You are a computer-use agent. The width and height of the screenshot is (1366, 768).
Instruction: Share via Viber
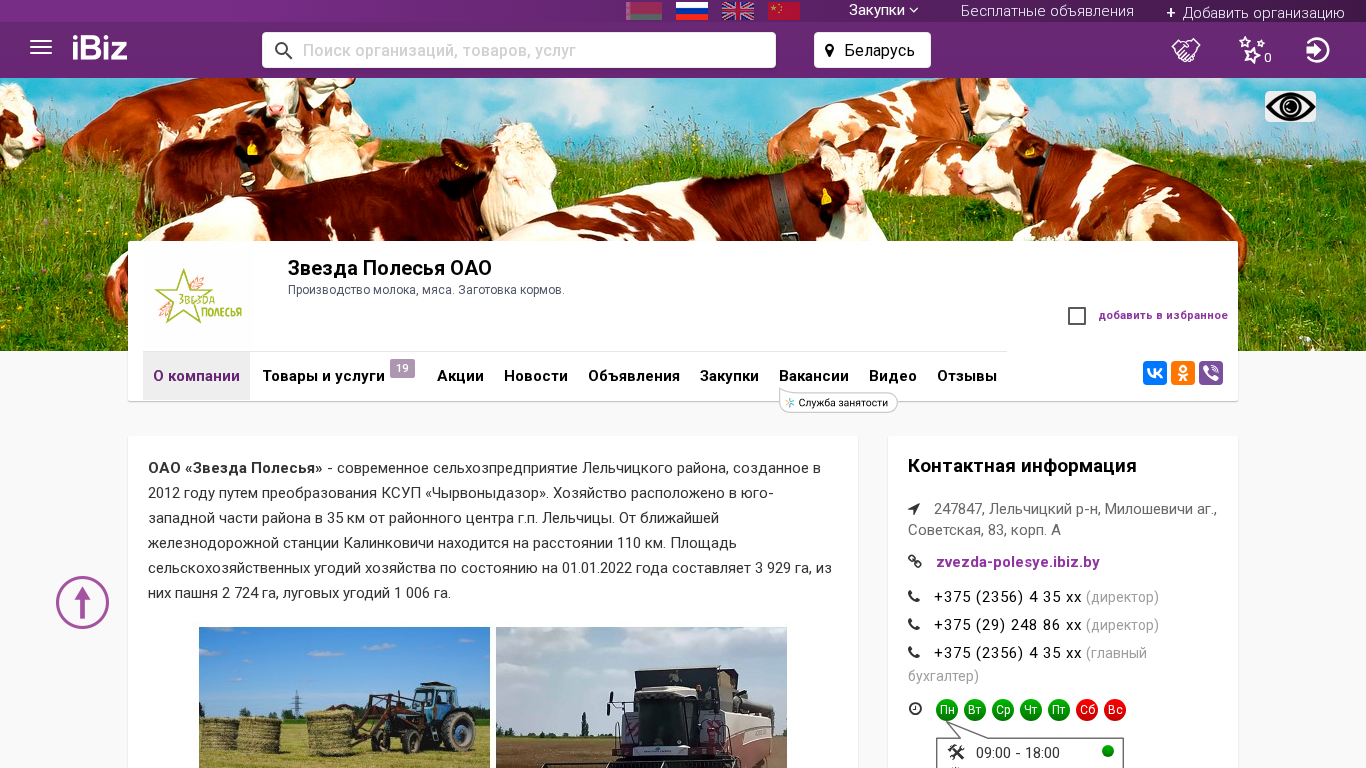pyautogui.click(x=1211, y=373)
